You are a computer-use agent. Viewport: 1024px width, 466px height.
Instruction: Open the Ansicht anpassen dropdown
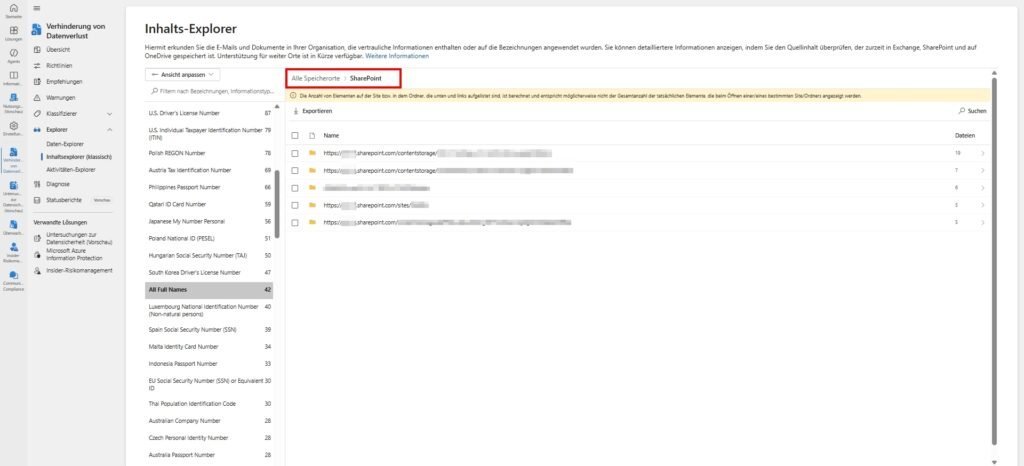[183, 74]
